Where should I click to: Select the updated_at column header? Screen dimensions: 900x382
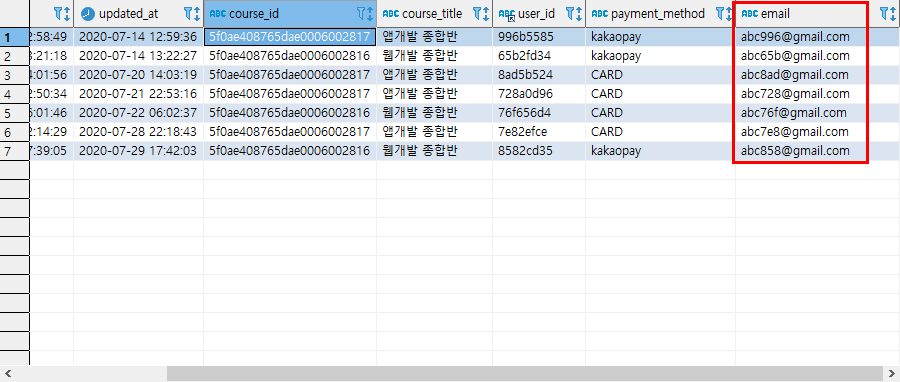(x=138, y=14)
